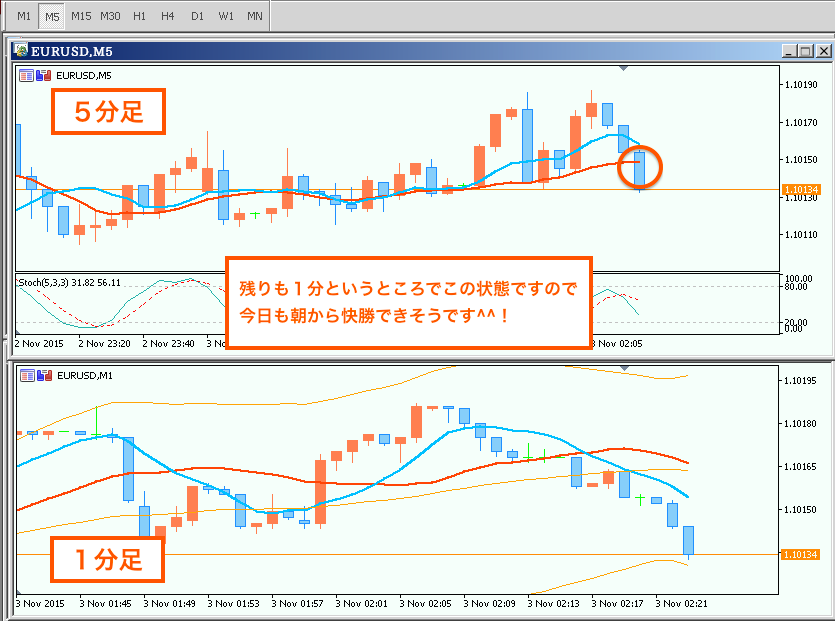Click the Stoch(5,3,3) indicator label
Viewport: 835px width, 621px height.
coord(69,283)
